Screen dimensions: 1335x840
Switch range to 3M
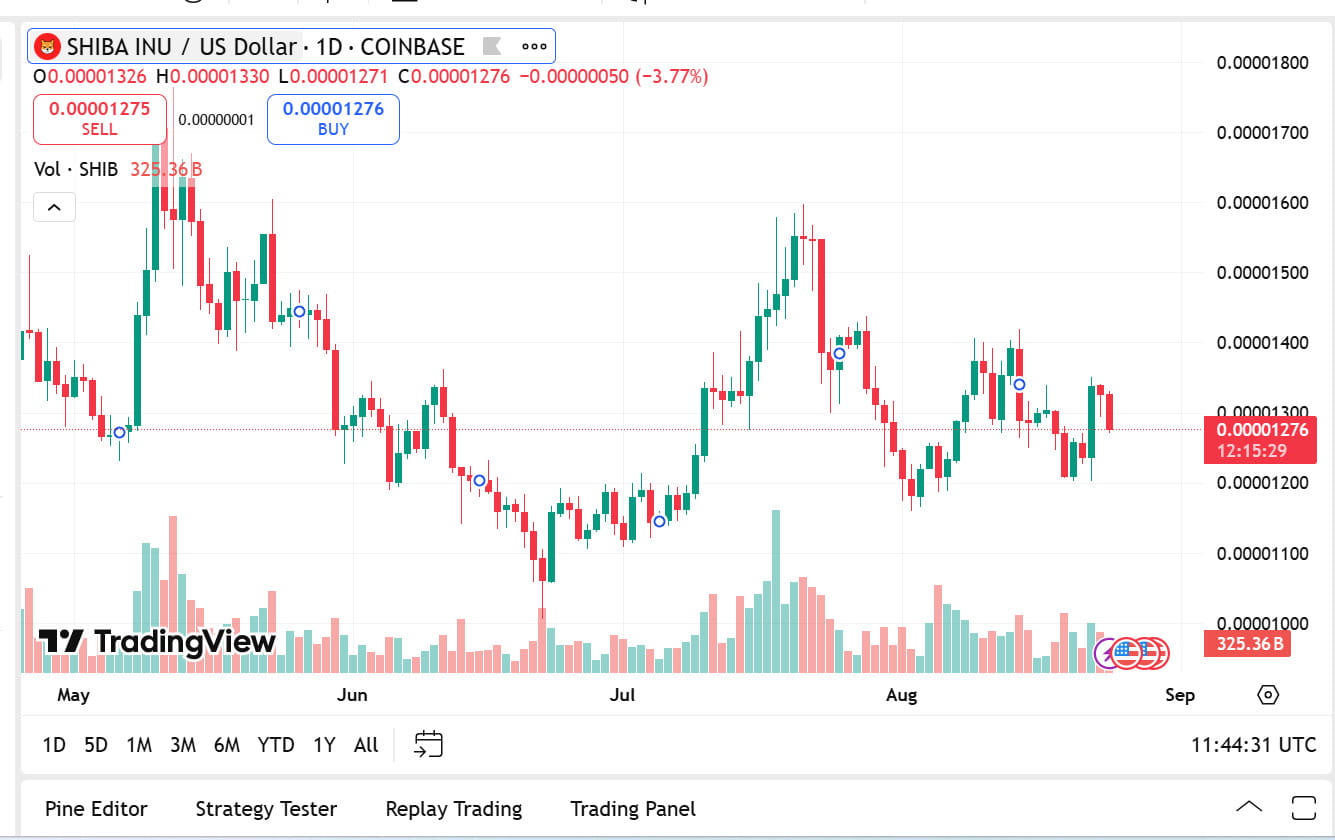[x=183, y=745]
